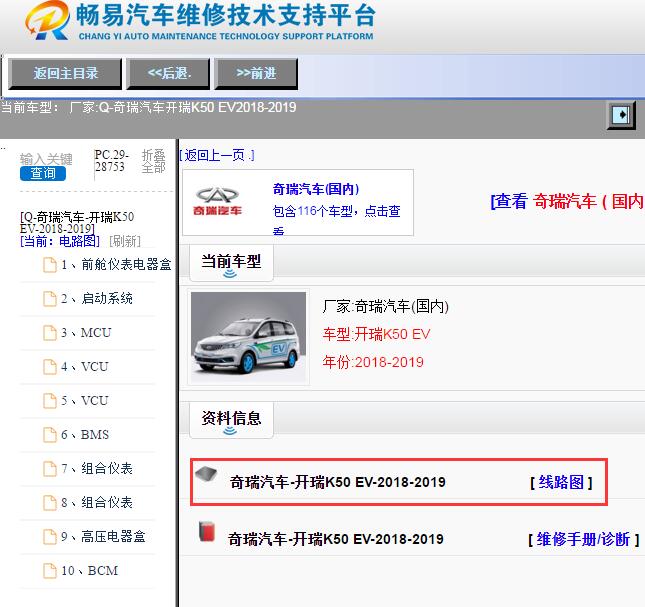The image size is (645, 607).
Task: Select the 资料信息 tab
Action: pos(231,420)
